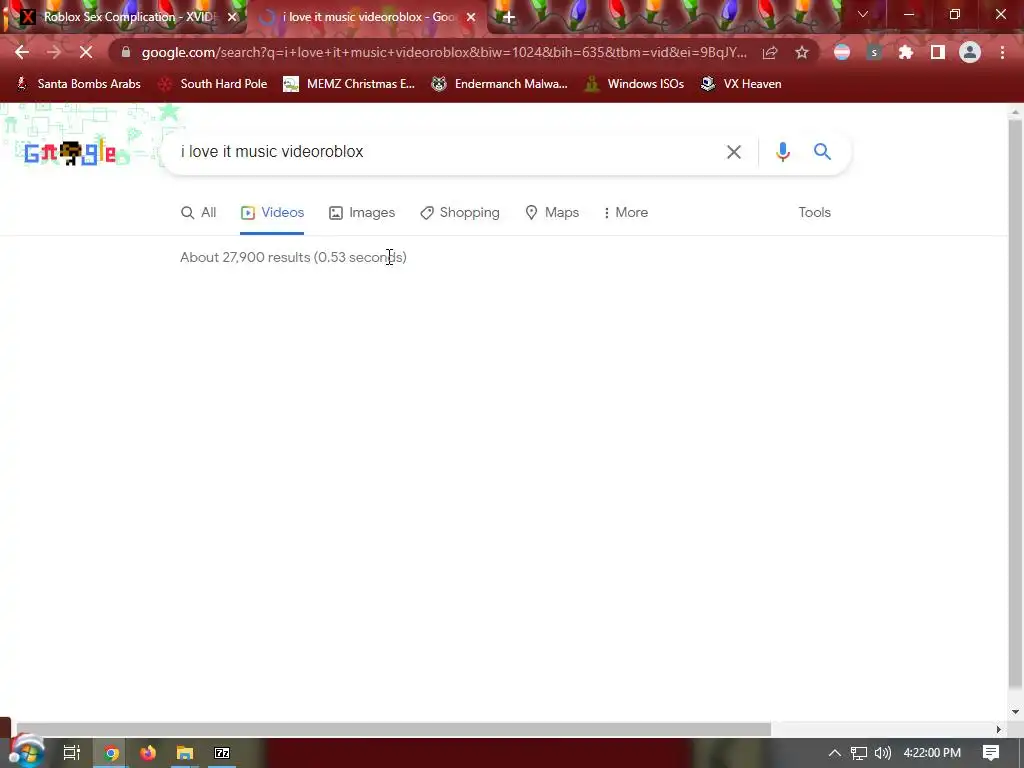
Task: Open the Endermanch Malware bookmark
Action: 500,84
